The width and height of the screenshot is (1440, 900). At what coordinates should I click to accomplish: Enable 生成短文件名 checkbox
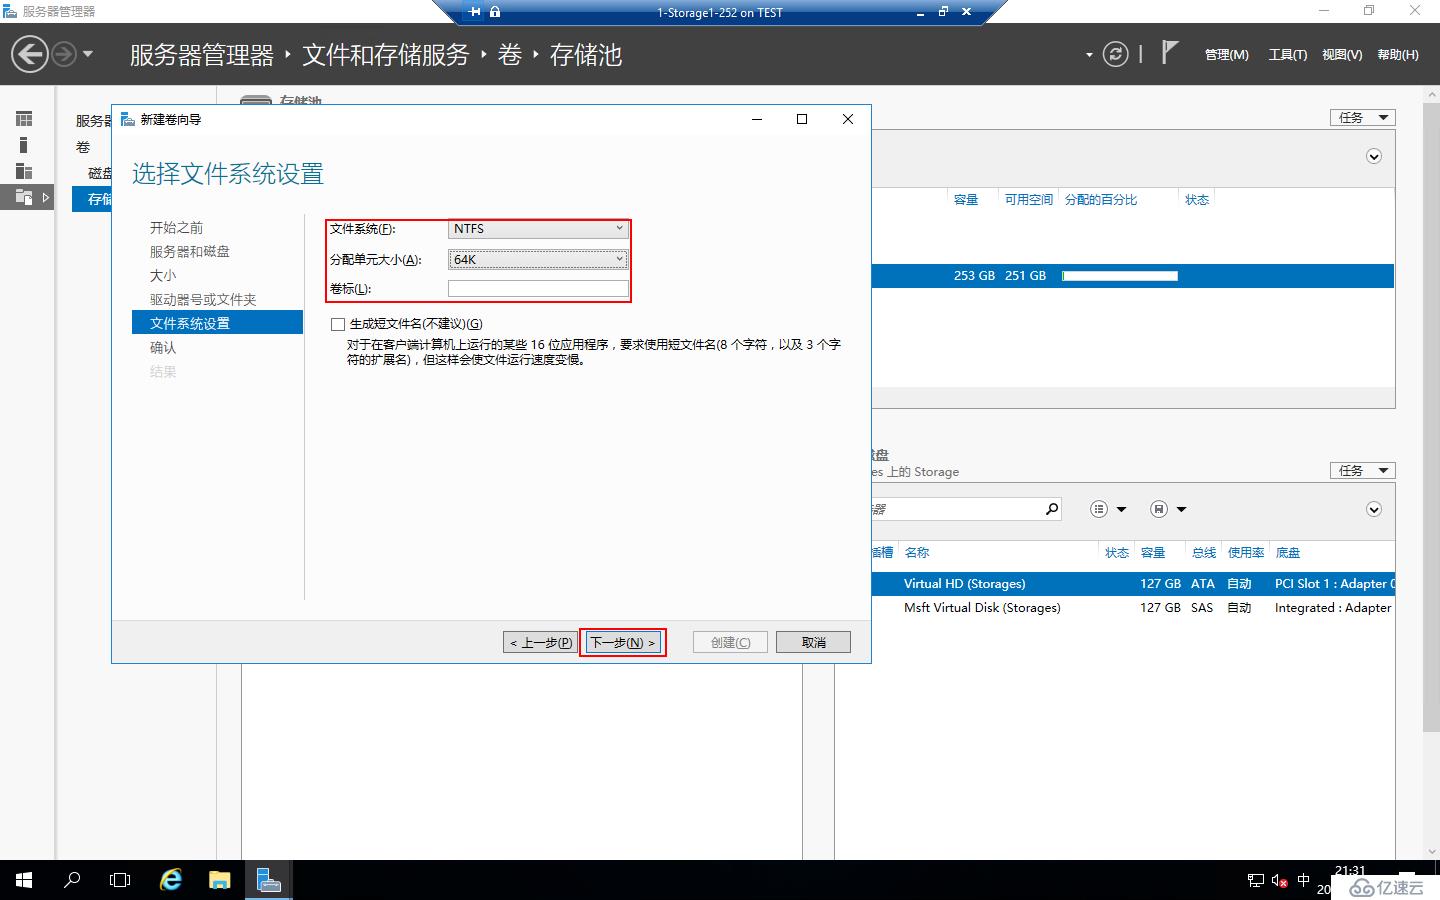[338, 324]
